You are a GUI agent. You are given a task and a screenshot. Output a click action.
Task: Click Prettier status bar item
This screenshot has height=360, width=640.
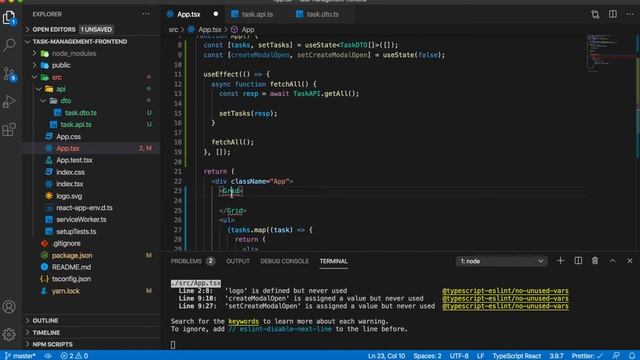[587, 356]
